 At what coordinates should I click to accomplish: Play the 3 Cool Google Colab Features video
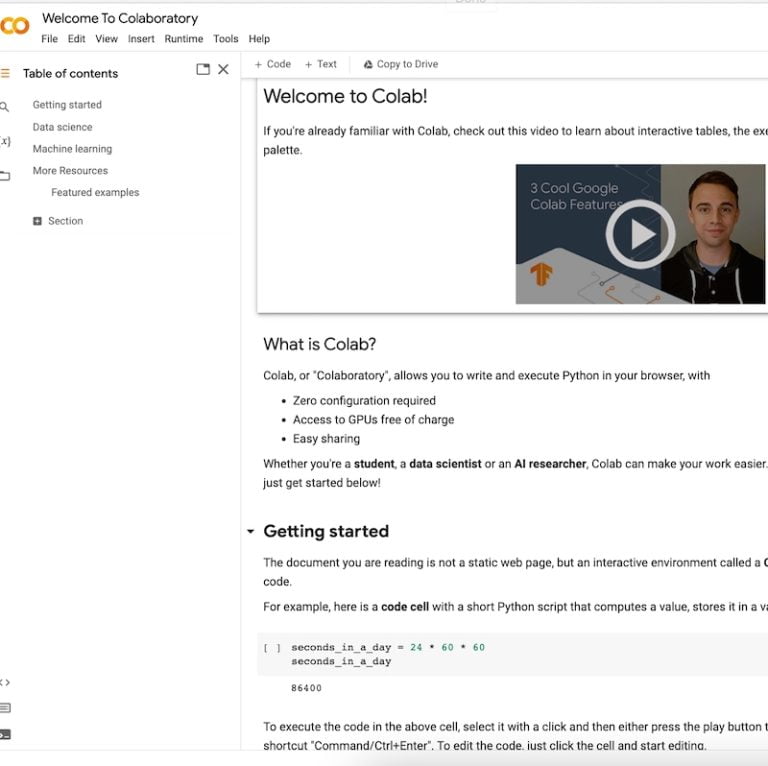(640, 234)
